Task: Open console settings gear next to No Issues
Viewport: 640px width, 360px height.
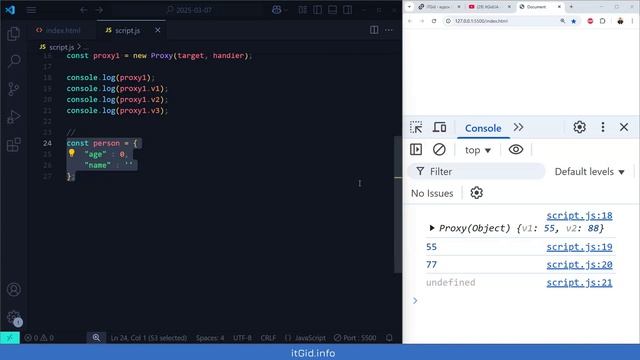Action: coord(476,193)
